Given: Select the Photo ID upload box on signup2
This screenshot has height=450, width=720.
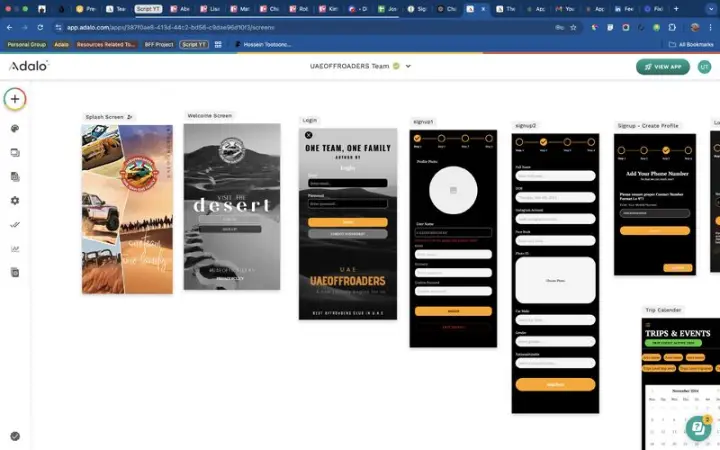Looking at the screenshot, I should 555,280.
